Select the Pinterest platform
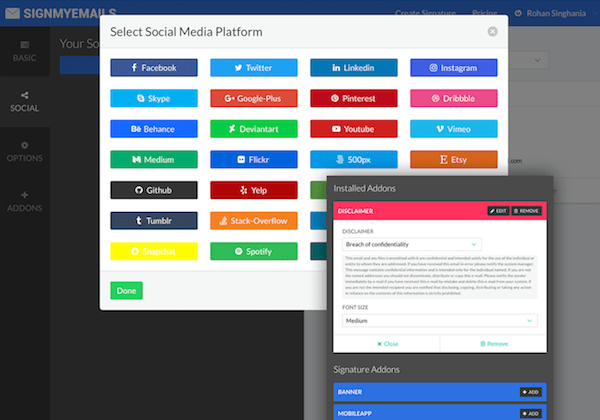This screenshot has height=420, width=600. tap(354, 98)
